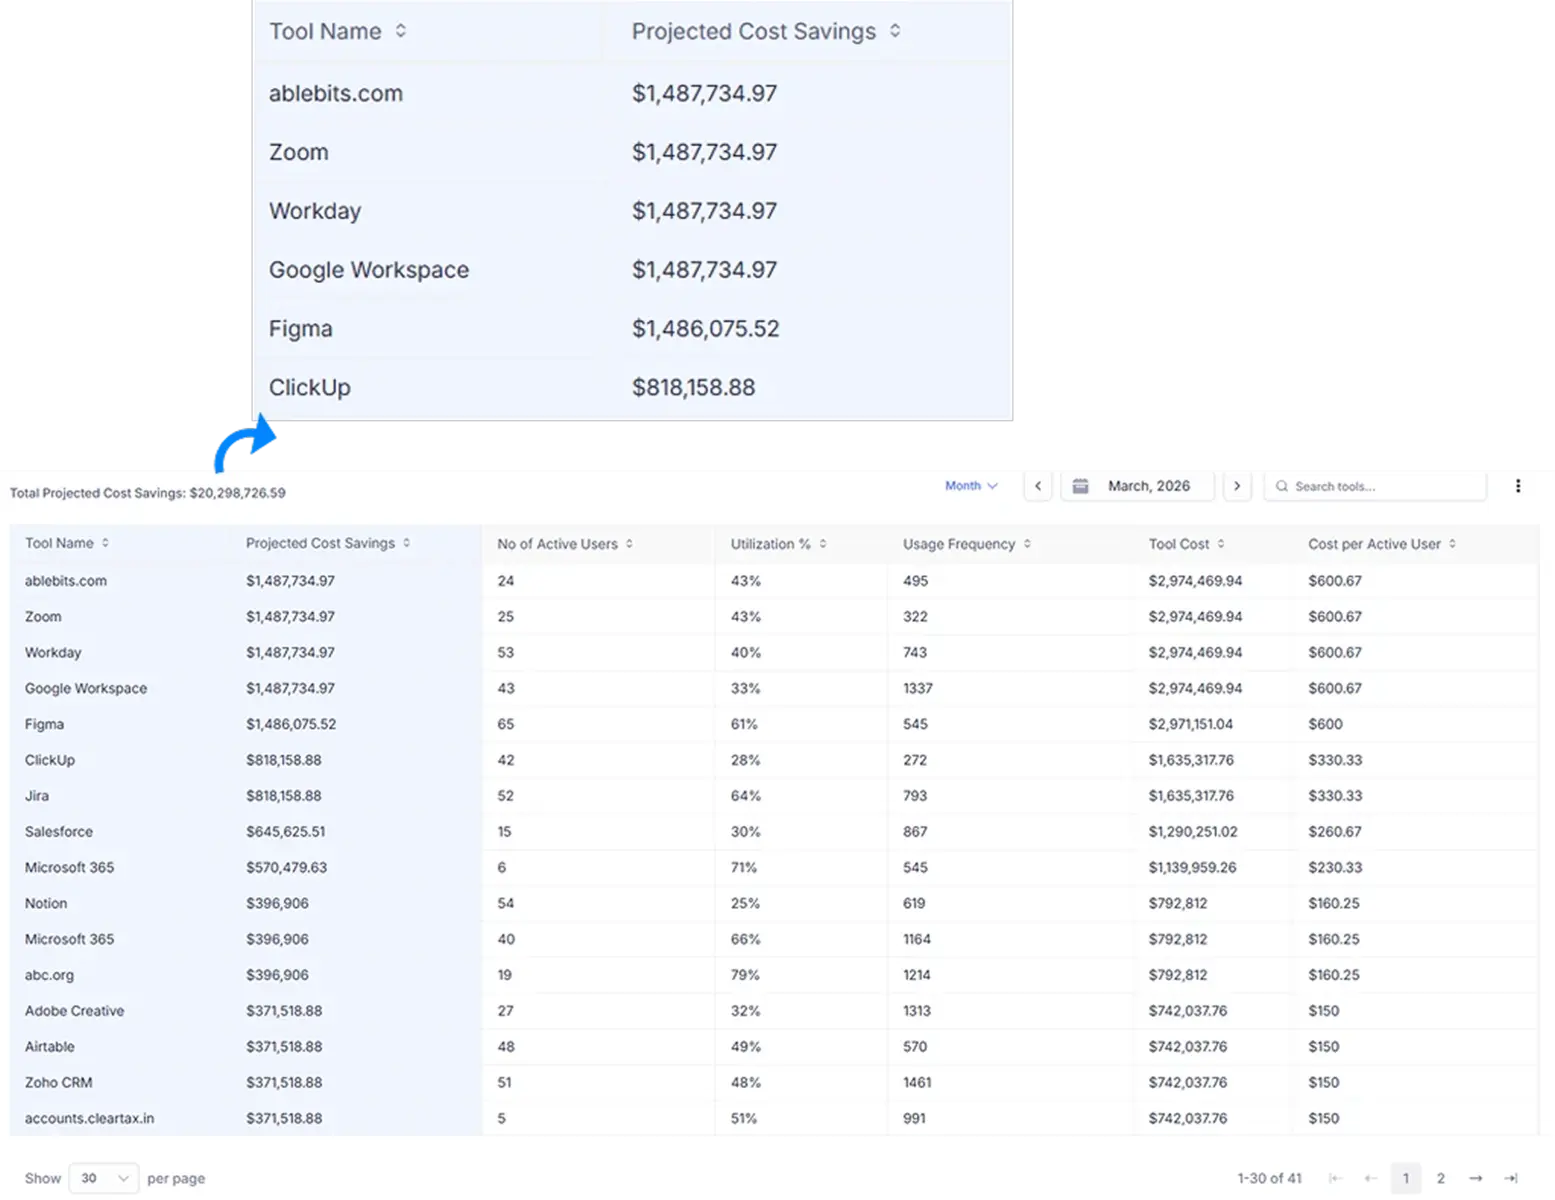
Task: Click the first-page arrow in pagination
Action: click(1336, 1178)
